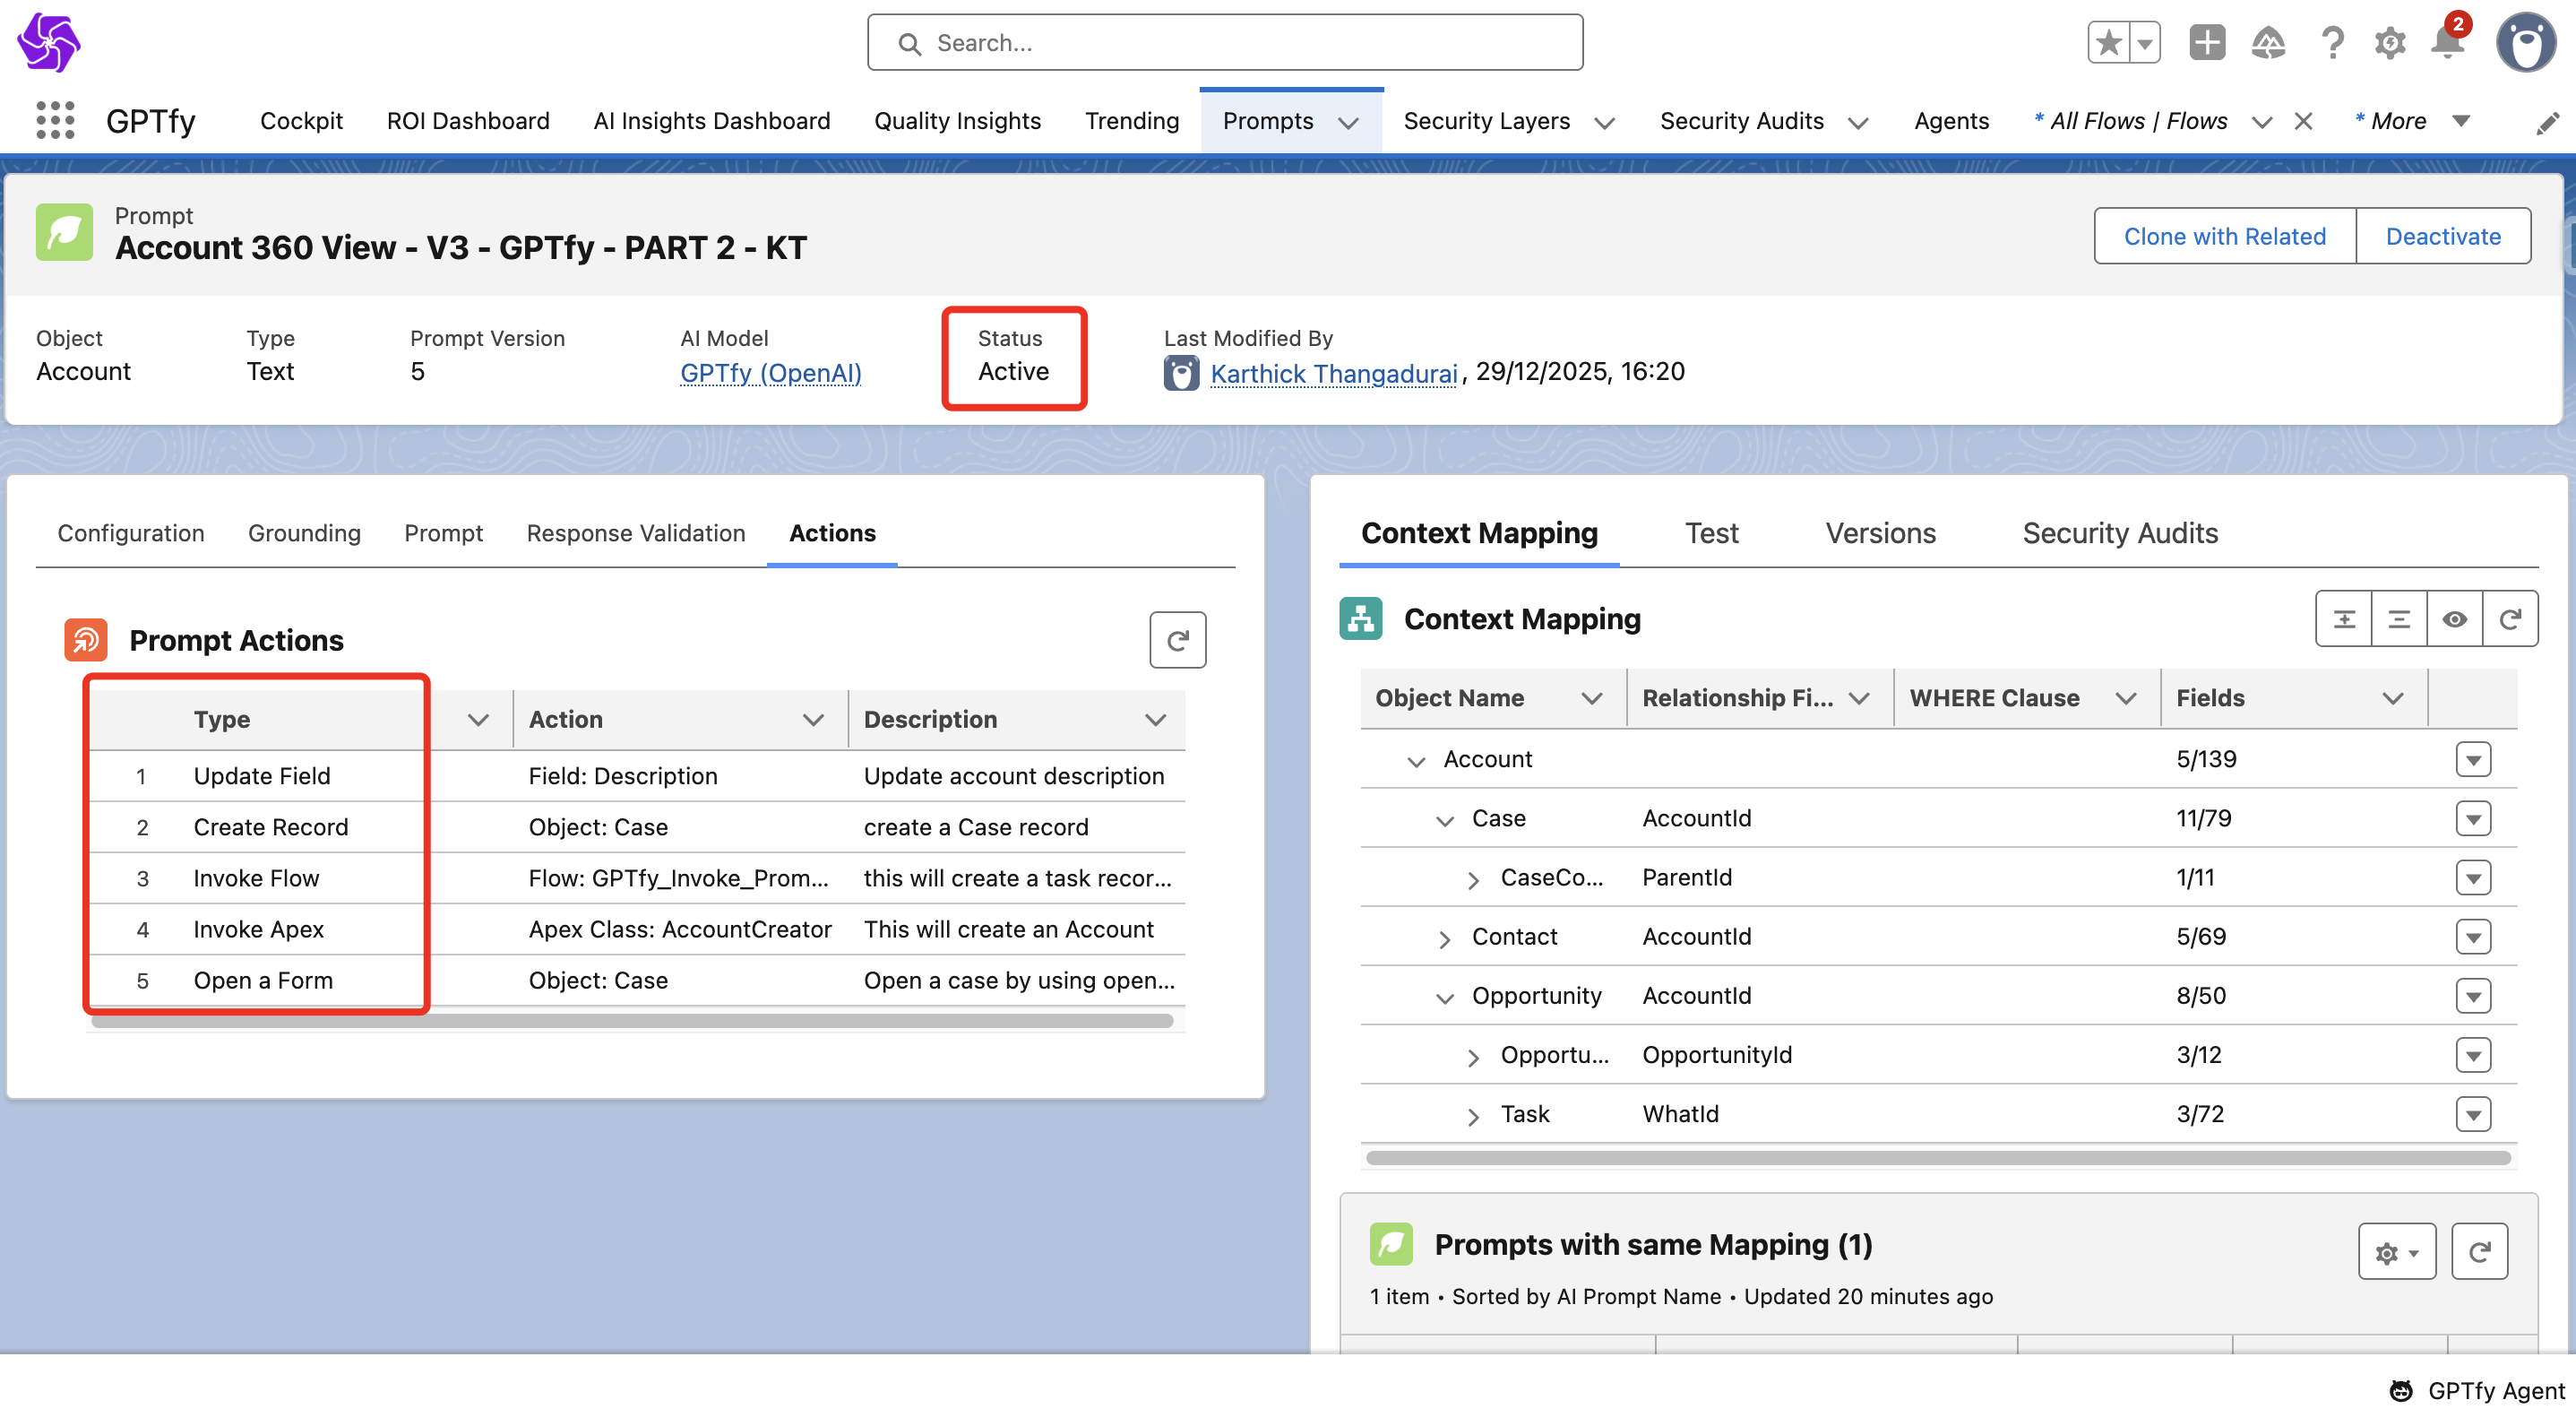Click the Clone with Related button
Viewport: 2576px width, 1426px height.
coord(2224,236)
